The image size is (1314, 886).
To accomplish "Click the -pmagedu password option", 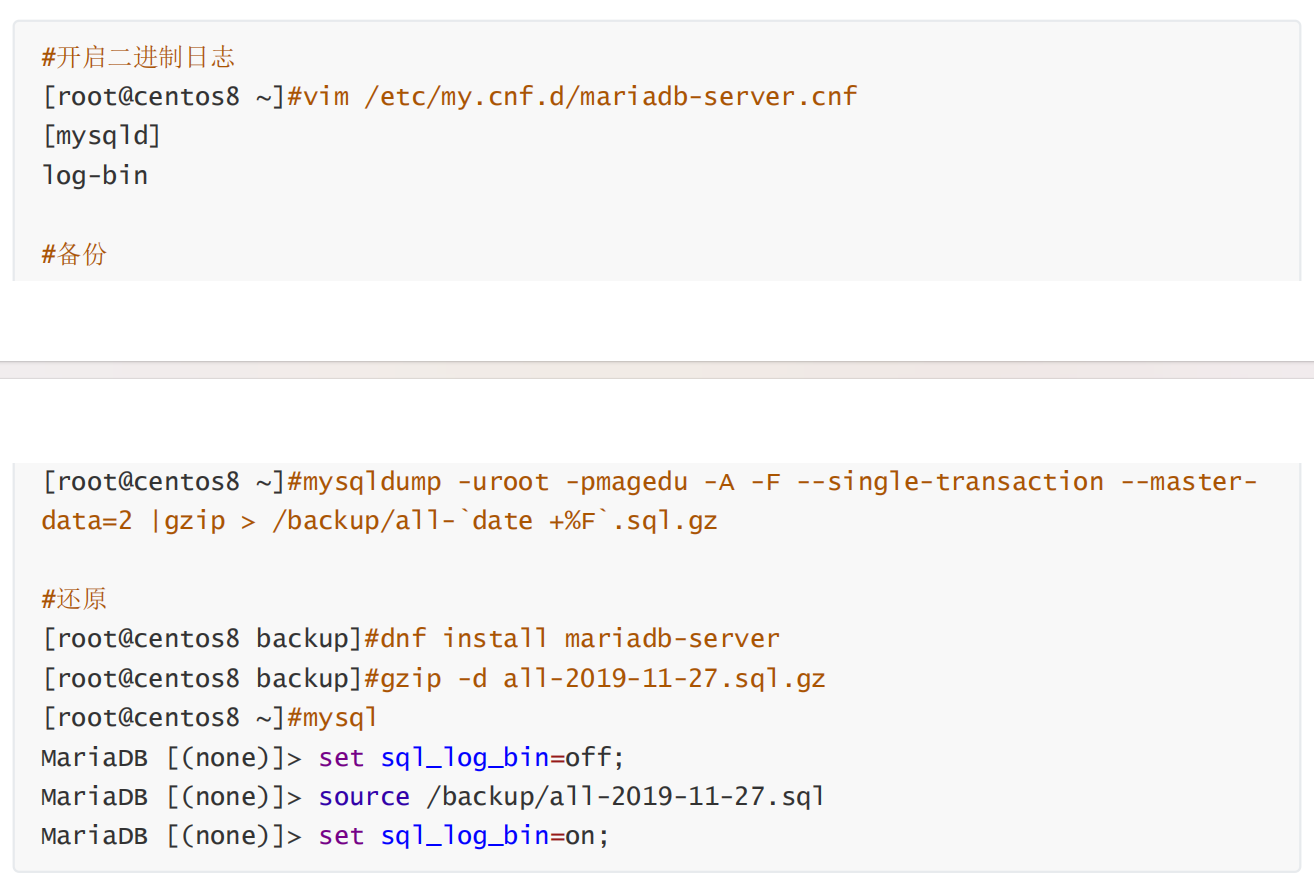I will (x=626, y=482).
